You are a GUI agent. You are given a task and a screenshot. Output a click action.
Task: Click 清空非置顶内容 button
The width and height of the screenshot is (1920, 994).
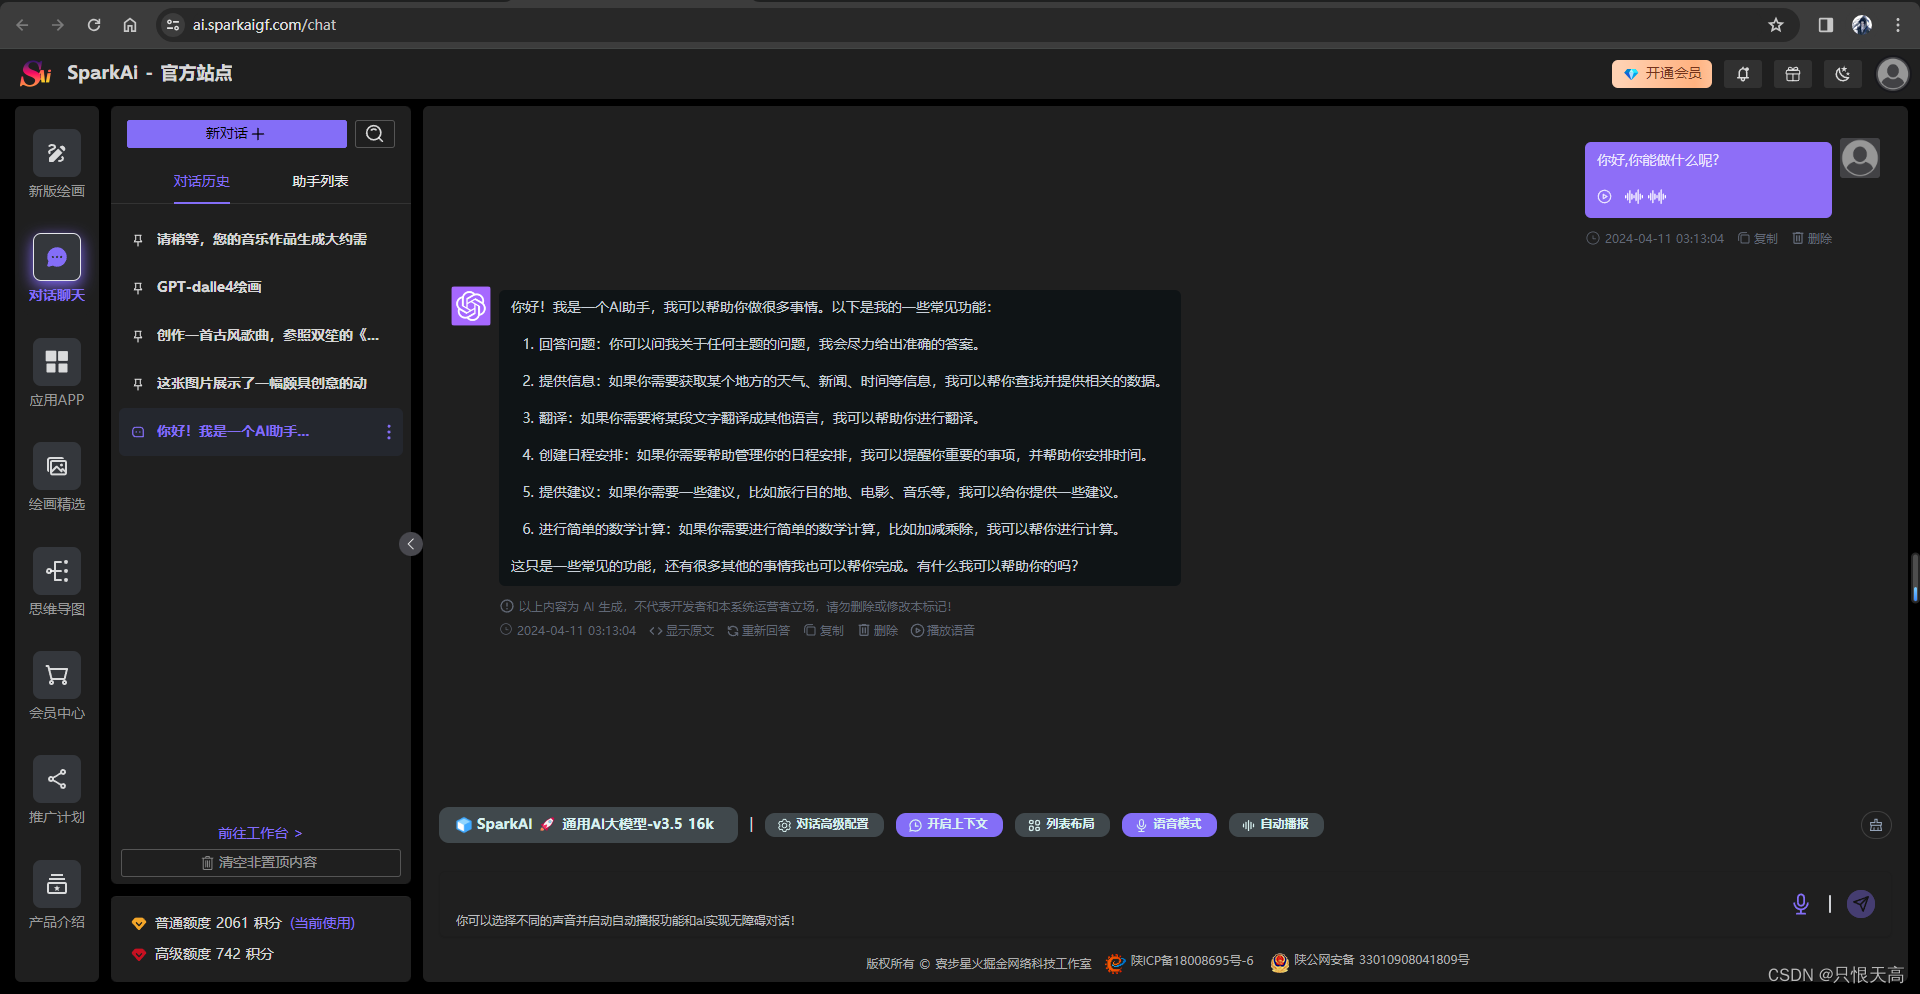tap(261, 863)
